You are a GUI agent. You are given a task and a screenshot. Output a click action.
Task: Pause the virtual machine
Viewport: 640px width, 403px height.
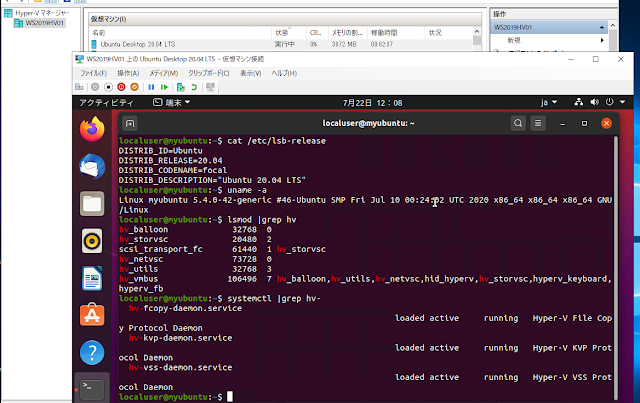pos(151,87)
